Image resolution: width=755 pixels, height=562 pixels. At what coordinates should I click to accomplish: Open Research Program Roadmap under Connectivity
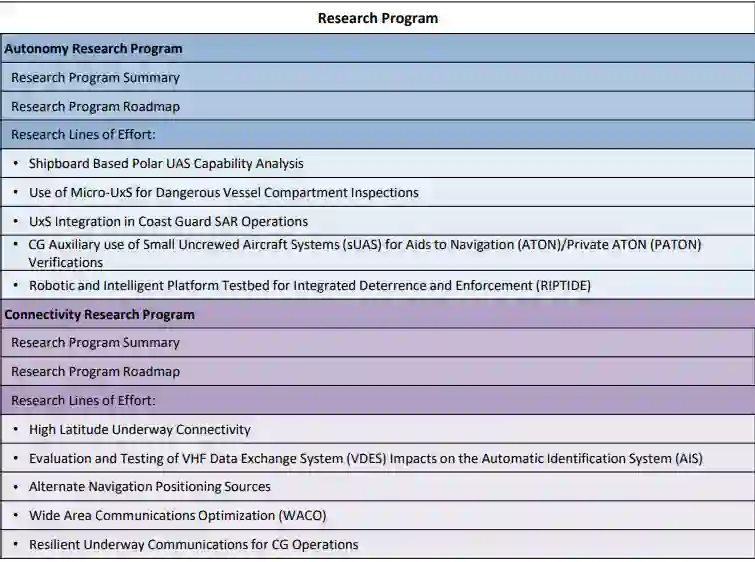point(378,371)
